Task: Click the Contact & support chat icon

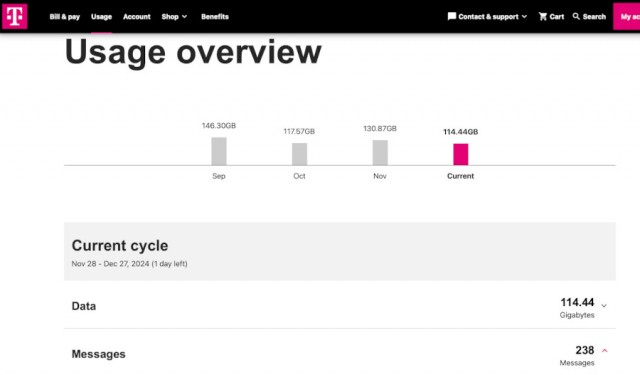Action: coord(451,16)
